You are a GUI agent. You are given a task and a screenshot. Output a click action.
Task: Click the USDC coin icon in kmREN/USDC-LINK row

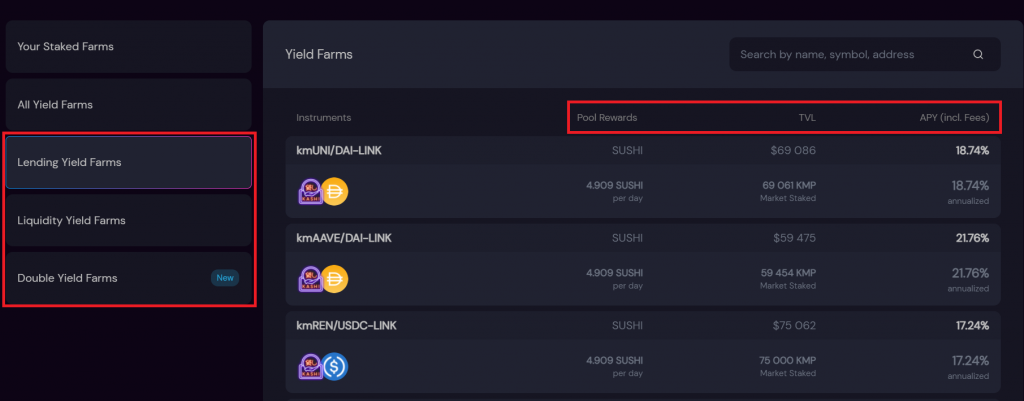coord(334,366)
